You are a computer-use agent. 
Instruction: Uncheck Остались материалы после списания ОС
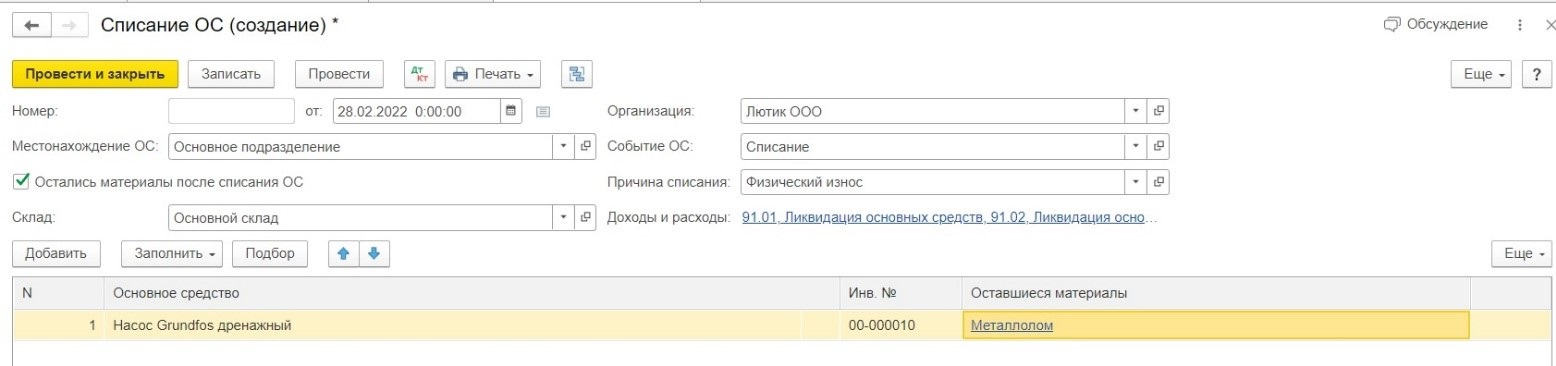21,182
